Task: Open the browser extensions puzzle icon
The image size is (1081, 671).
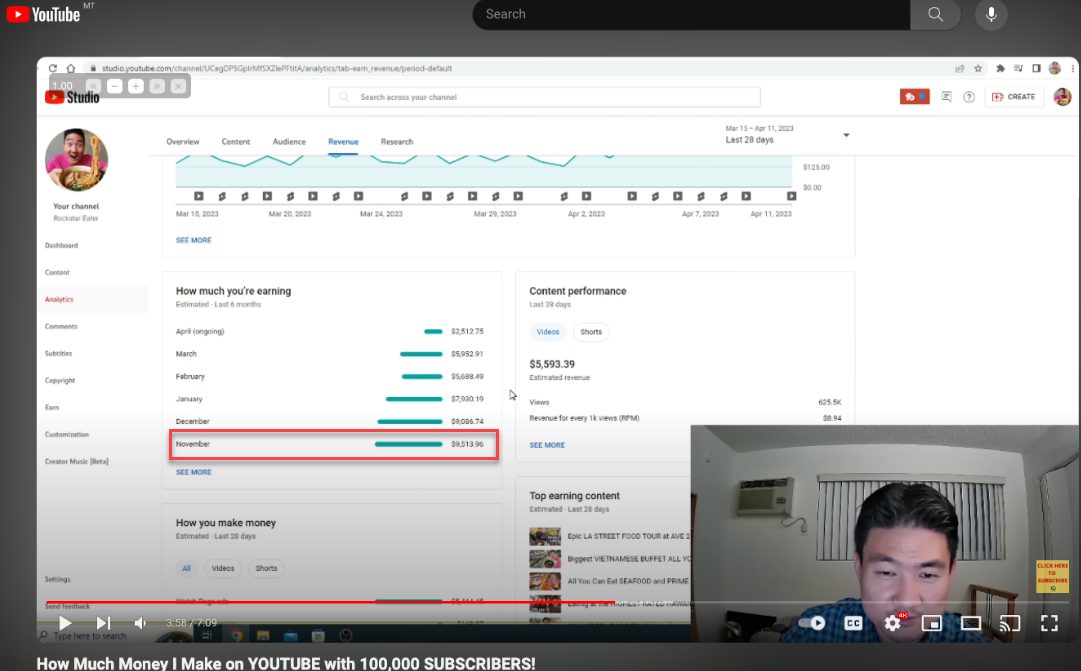Action: coord(1000,68)
